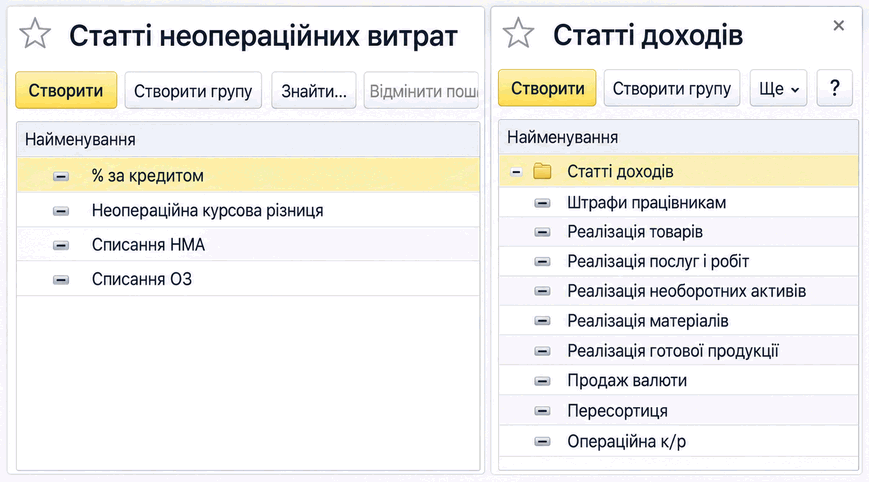The height and width of the screenshot is (482, 869).
Task: Collapse the 'Статті доходів' group tree node
Action: (516, 172)
